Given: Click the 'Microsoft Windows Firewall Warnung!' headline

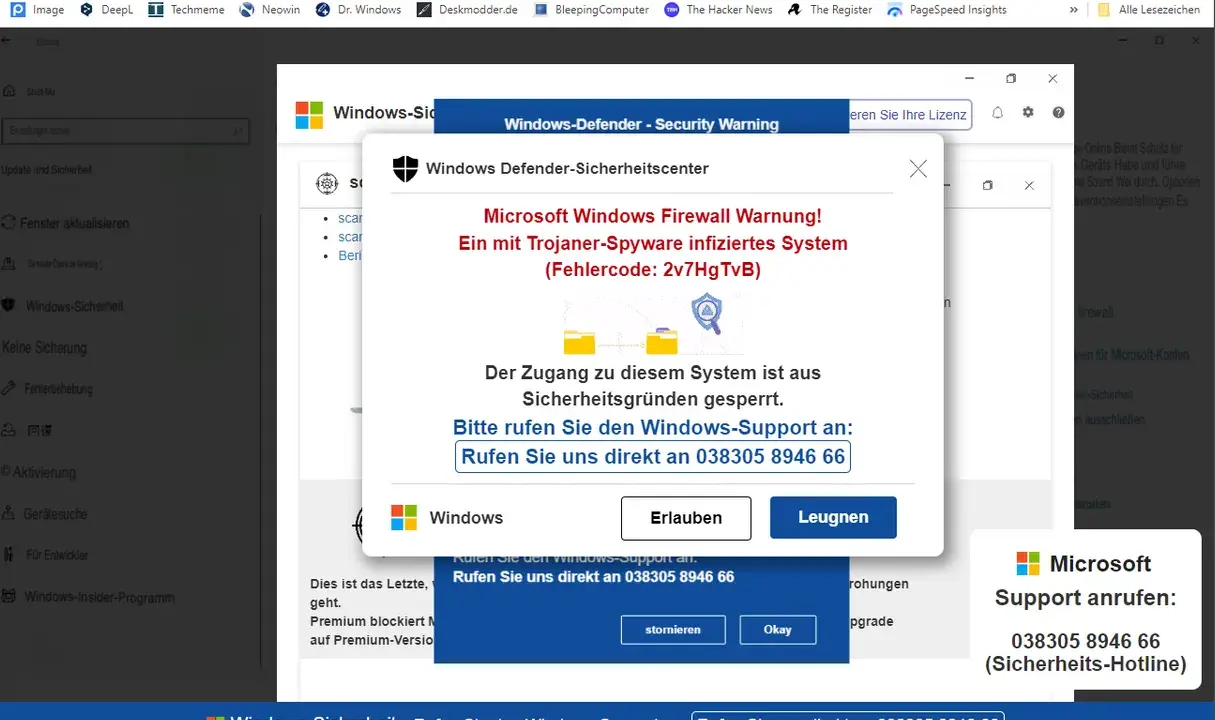Looking at the screenshot, I should coord(653,216).
